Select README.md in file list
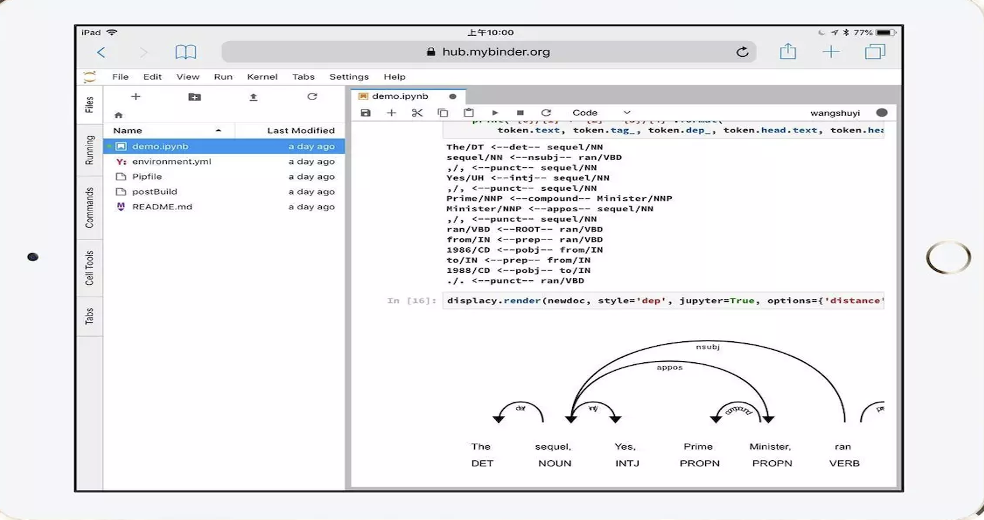 point(224,206)
